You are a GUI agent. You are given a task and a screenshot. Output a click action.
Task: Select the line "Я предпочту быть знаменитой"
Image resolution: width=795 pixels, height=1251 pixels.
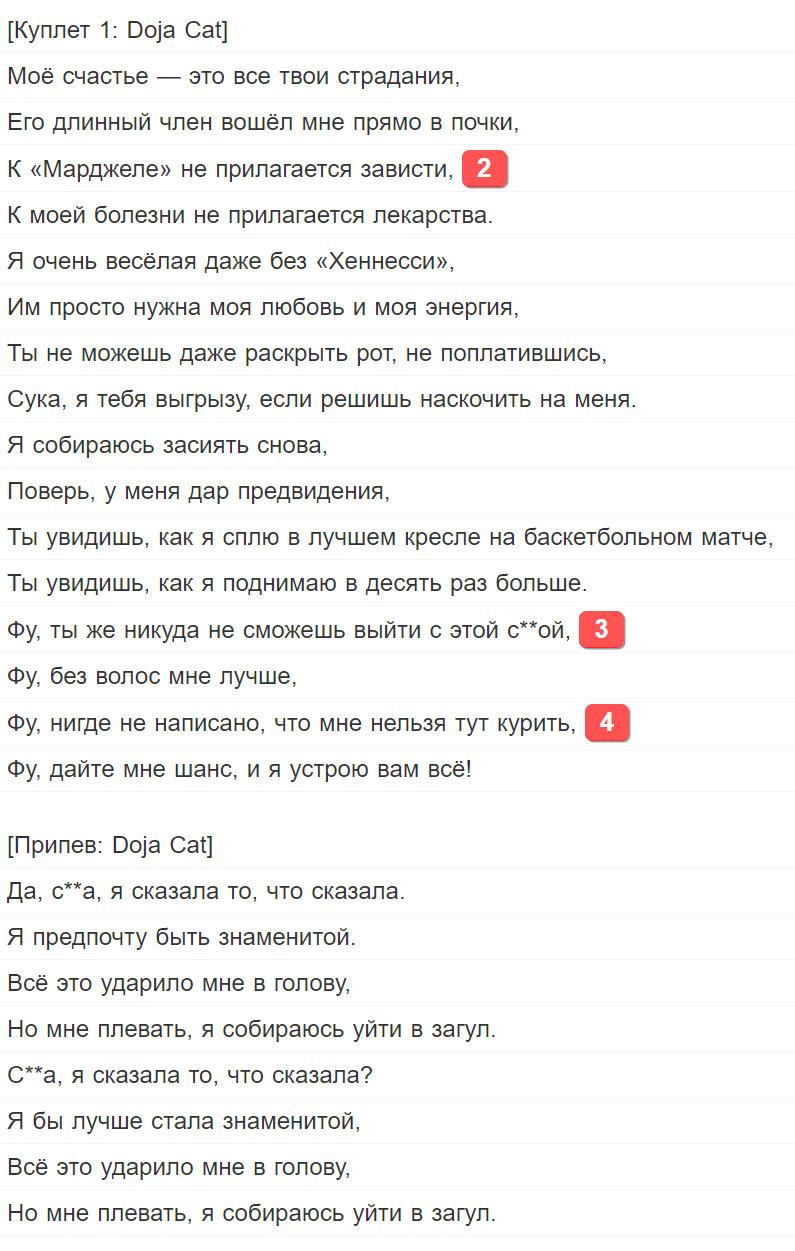tap(182, 938)
